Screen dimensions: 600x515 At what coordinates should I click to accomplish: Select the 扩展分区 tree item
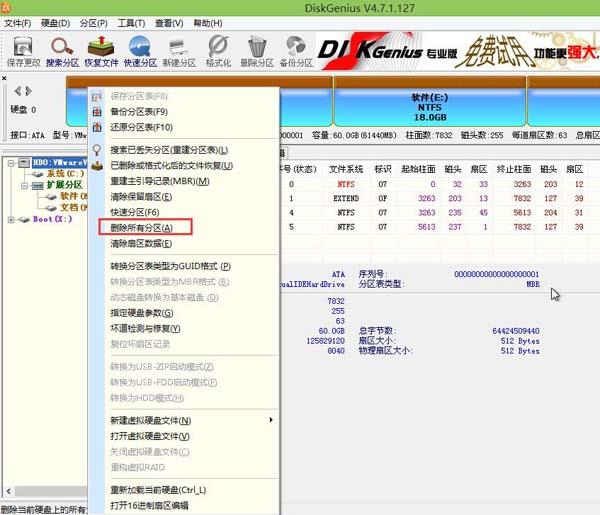[x=65, y=185]
